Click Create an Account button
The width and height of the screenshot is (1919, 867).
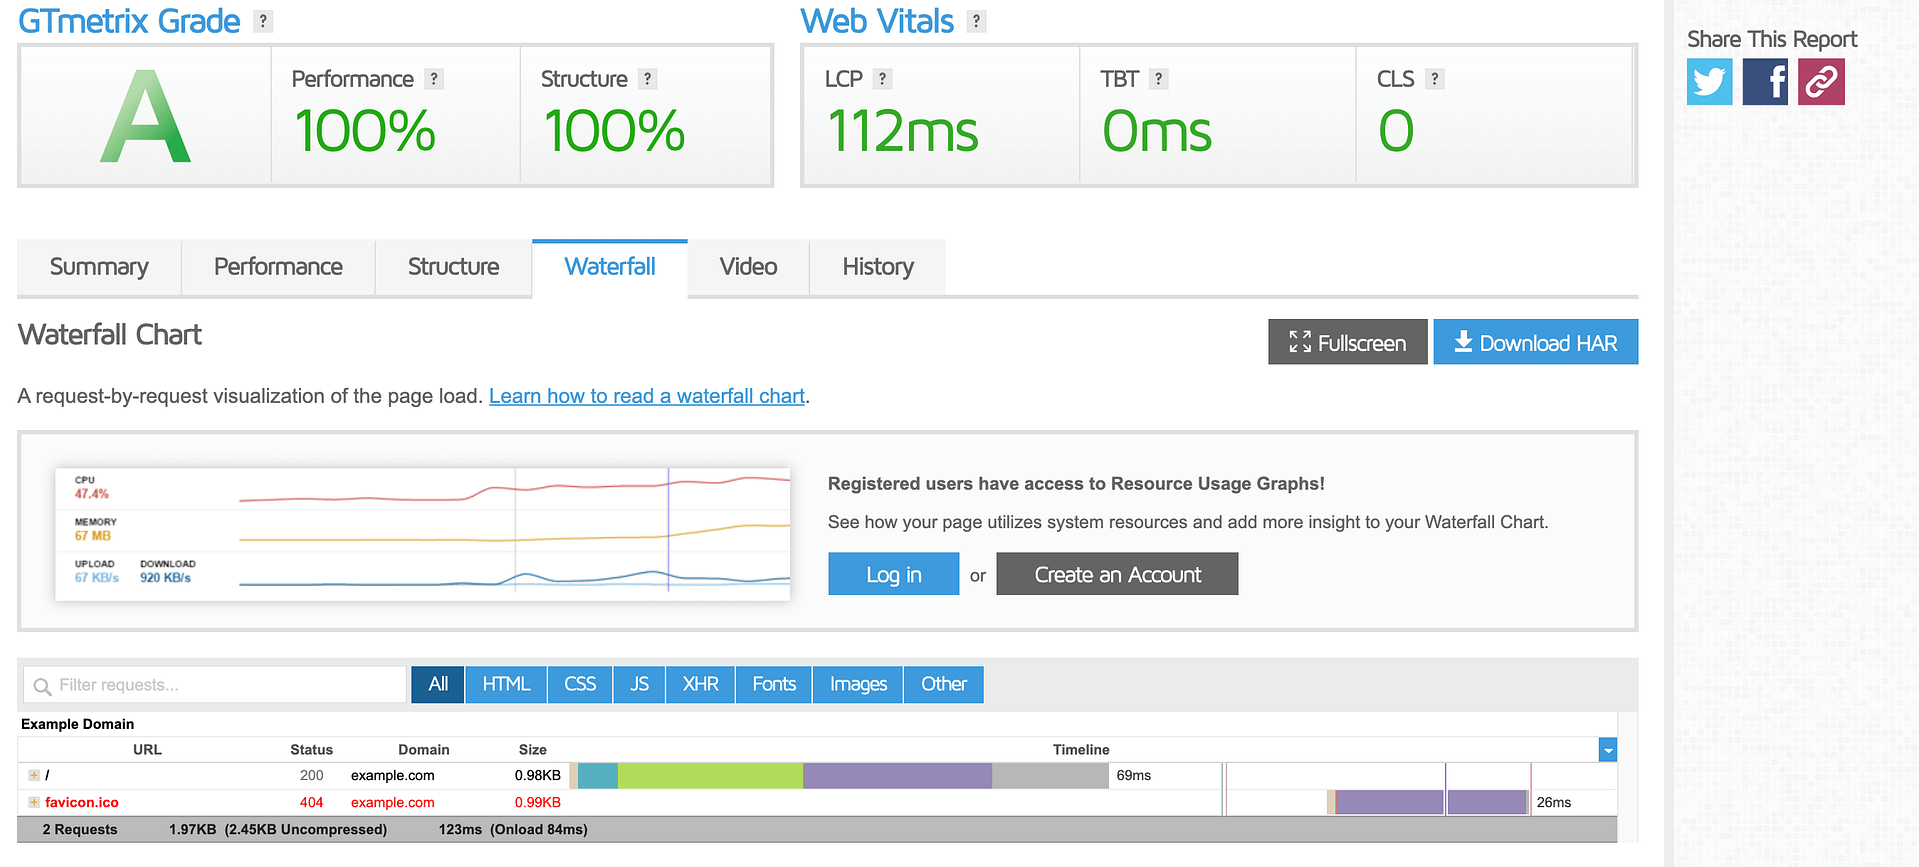pos(1117,574)
